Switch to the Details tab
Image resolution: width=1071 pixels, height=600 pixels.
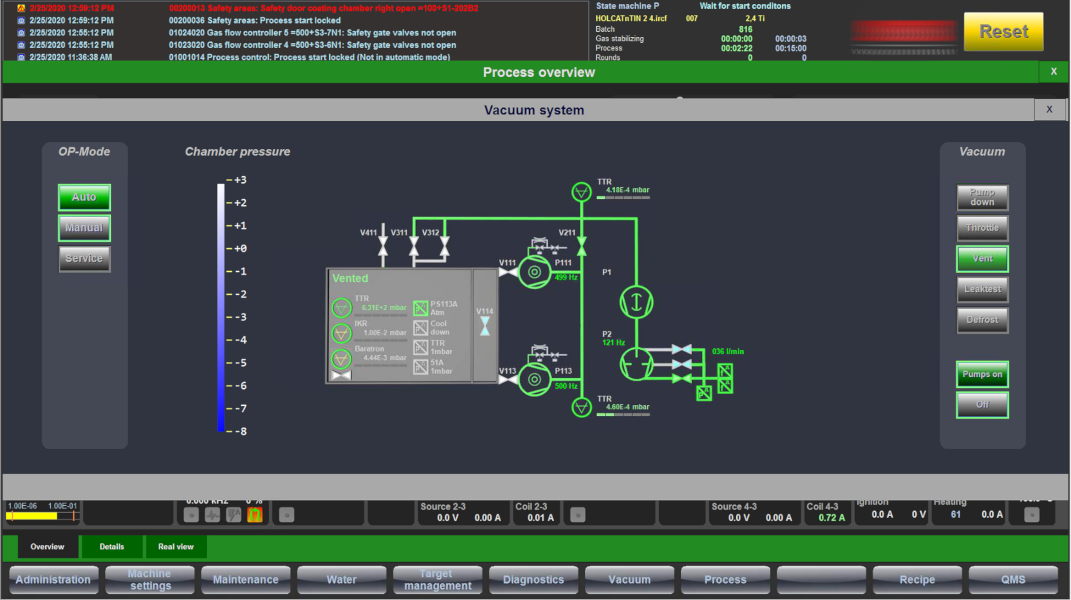tap(111, 547)
